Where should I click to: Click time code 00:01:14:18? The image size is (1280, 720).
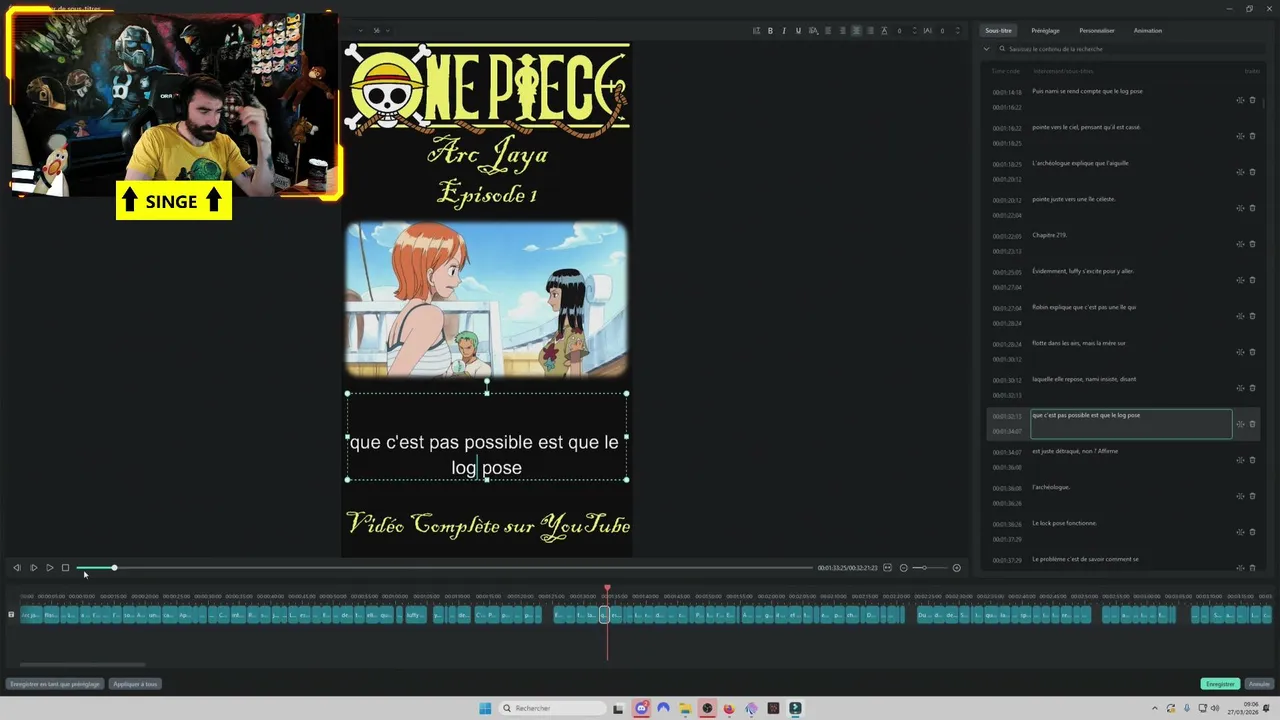click(1007, 92)
